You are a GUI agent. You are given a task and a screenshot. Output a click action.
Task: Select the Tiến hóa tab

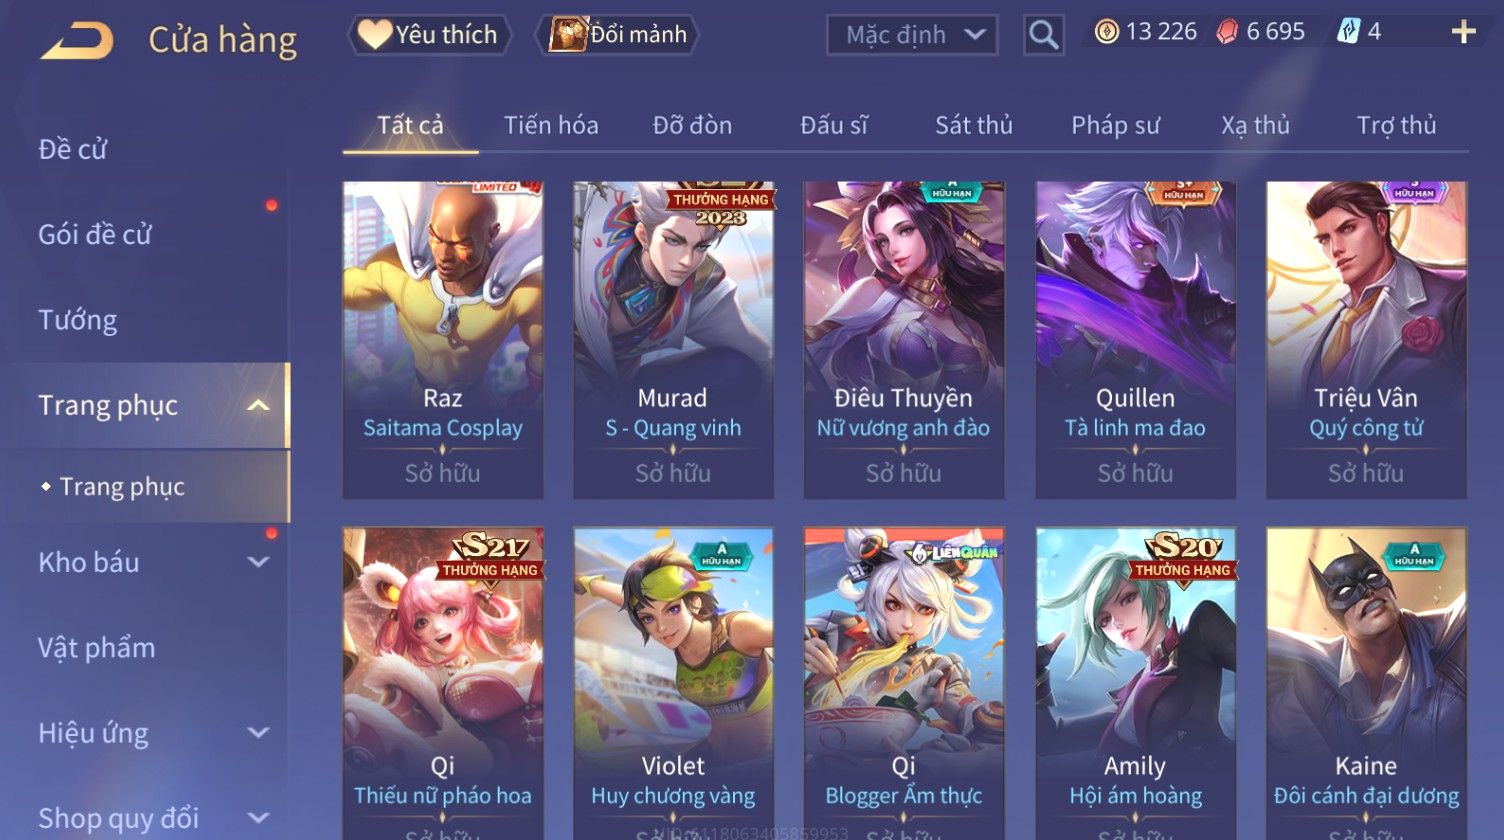551,125
